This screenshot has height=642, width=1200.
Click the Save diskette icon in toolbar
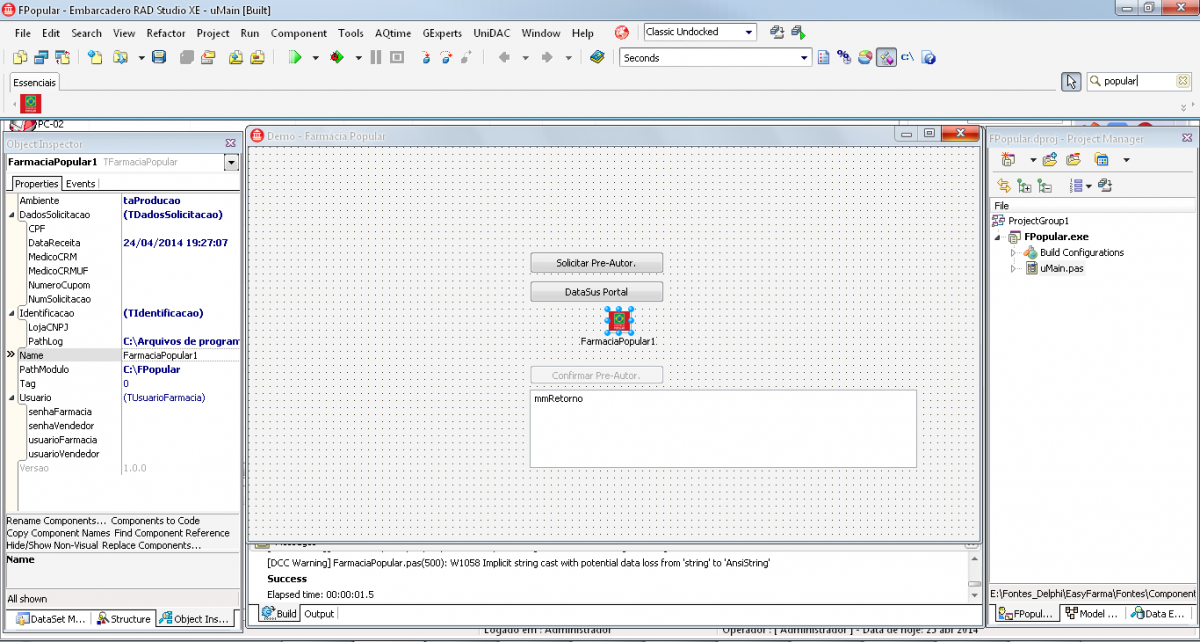point(159,58)
